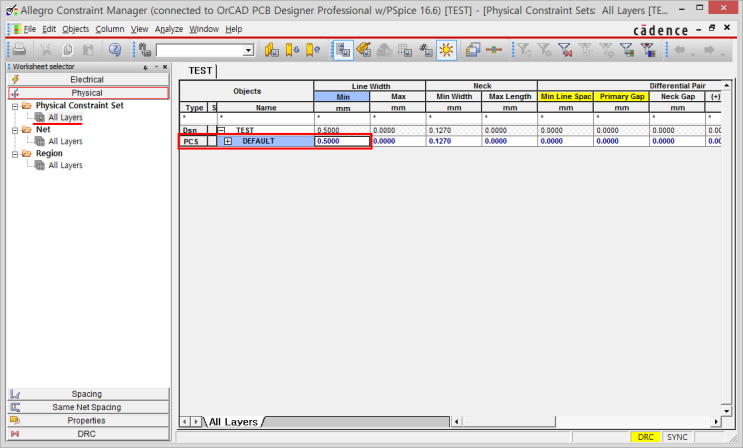743x448 pixels.
Task: Collapse the Physical Constraint Set folder
Action: click(15, 106)
